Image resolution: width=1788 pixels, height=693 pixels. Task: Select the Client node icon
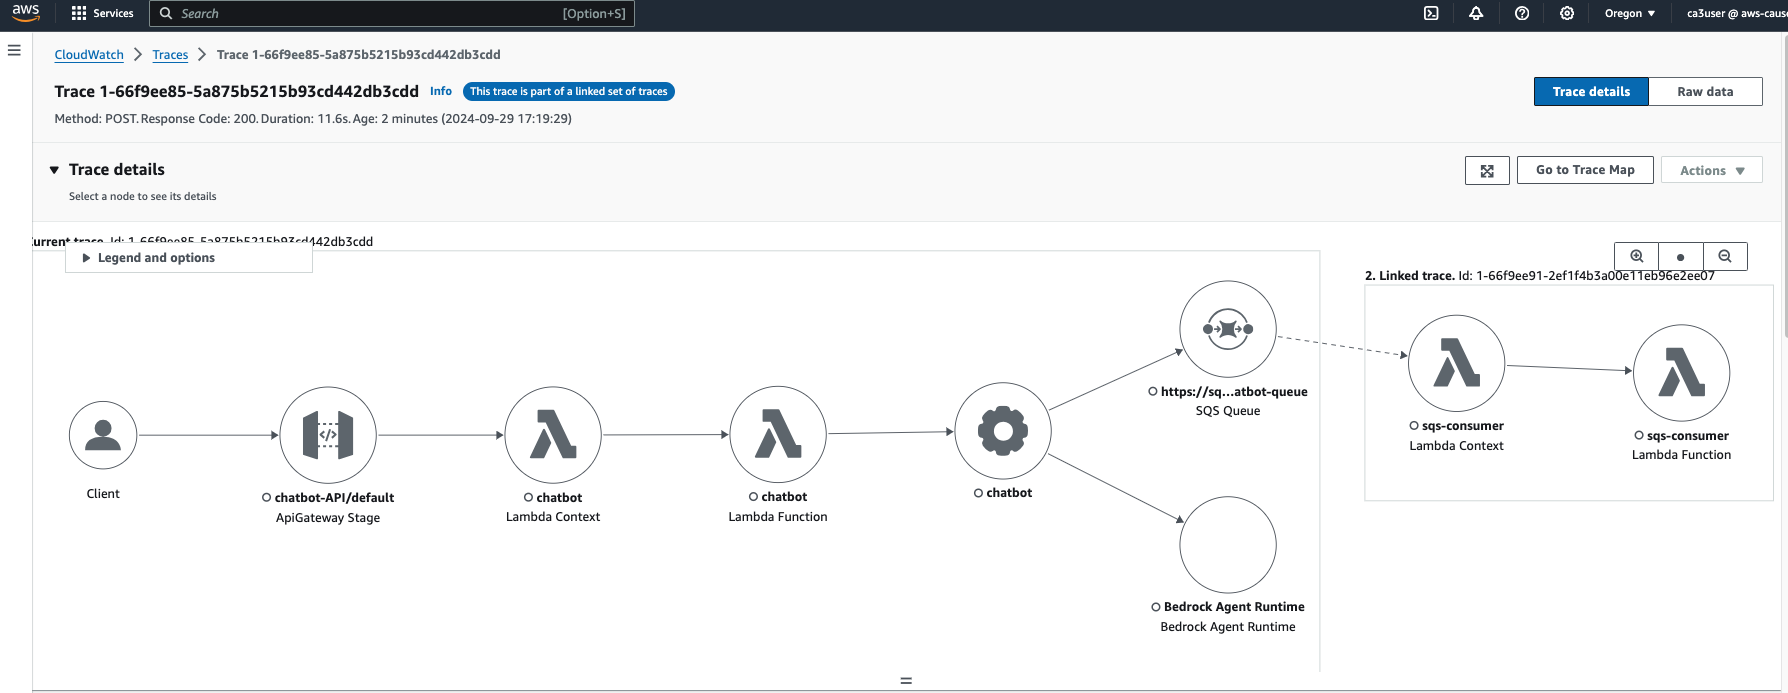[103, 435]
